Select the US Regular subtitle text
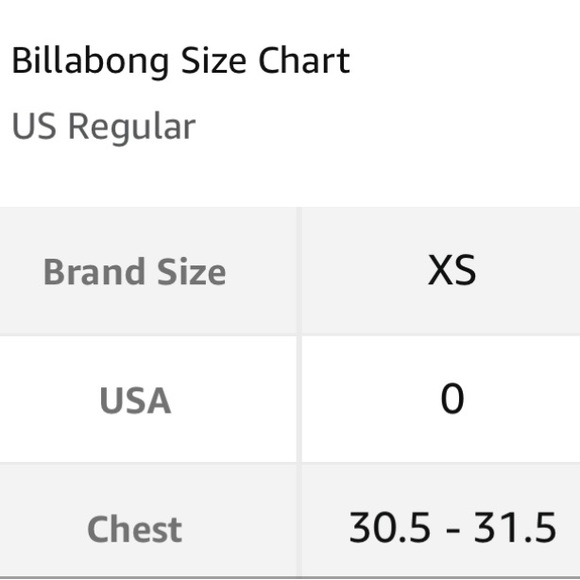The height and width of the screenshot is (580, 580). click(104, 127)
